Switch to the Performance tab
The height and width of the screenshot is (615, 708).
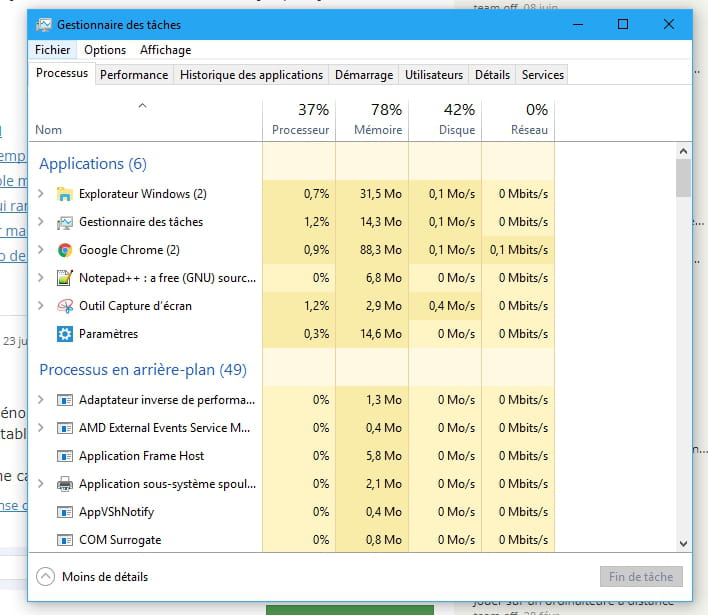(134, 75)
